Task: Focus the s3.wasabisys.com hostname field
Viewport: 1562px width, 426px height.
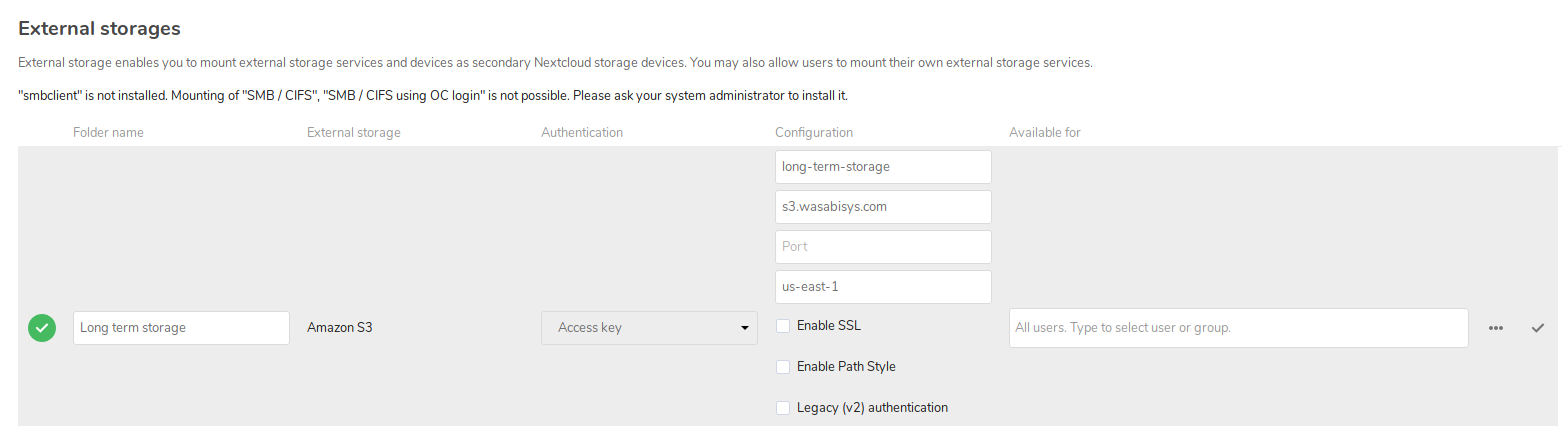Action: (883, 207)
